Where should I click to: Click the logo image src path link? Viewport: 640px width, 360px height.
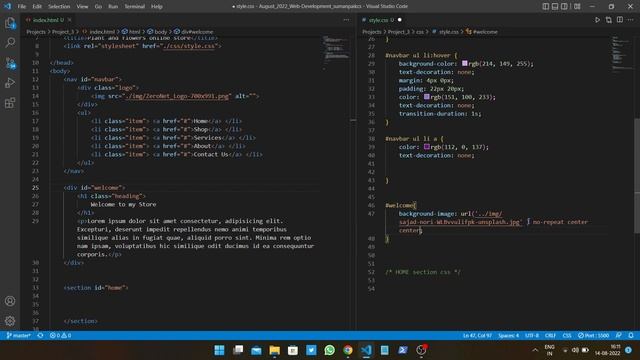[177, 96]
